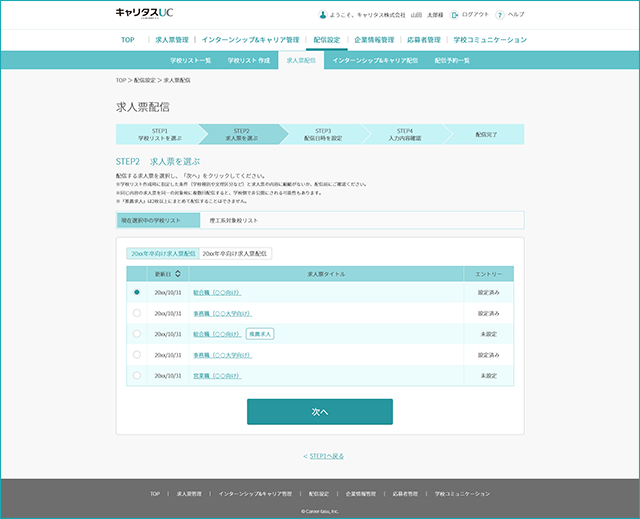Switch to 学校リスト一覧 sub-tab
Viewport: 640px width, 519px height.
pos(191,60)
